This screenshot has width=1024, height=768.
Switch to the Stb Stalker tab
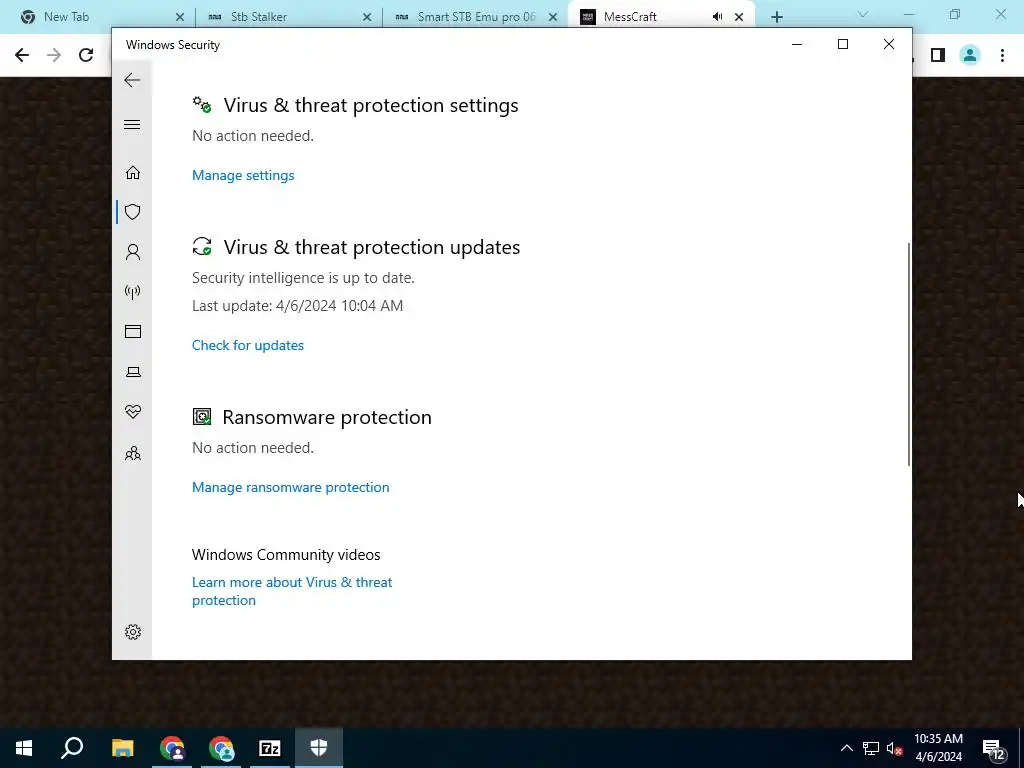pos(287,17)
